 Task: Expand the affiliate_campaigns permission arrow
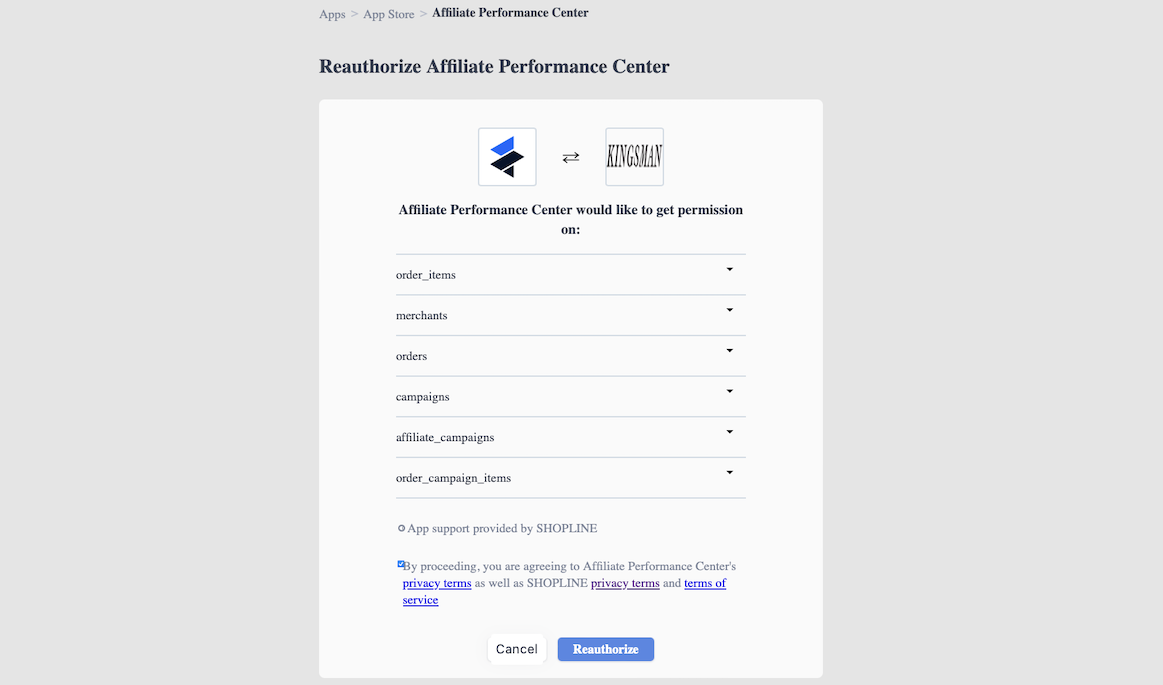click(x=730, y=431)
